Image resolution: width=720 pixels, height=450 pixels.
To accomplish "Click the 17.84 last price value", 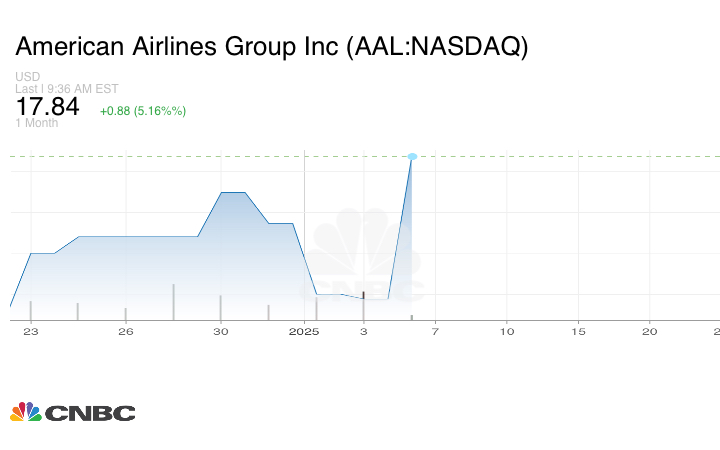I will (47, 106).
